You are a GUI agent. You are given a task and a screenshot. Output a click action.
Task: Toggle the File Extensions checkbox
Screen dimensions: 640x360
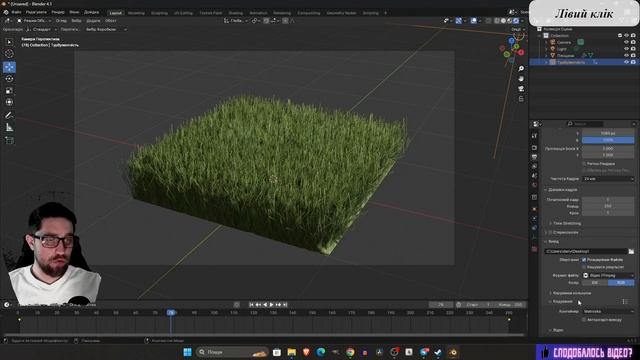click(584, 260)
